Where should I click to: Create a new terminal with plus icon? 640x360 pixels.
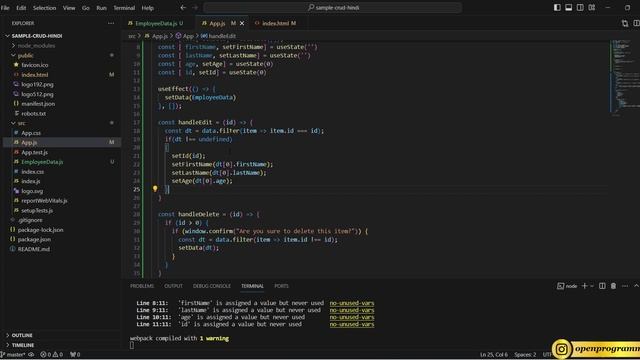coord(584,286)
